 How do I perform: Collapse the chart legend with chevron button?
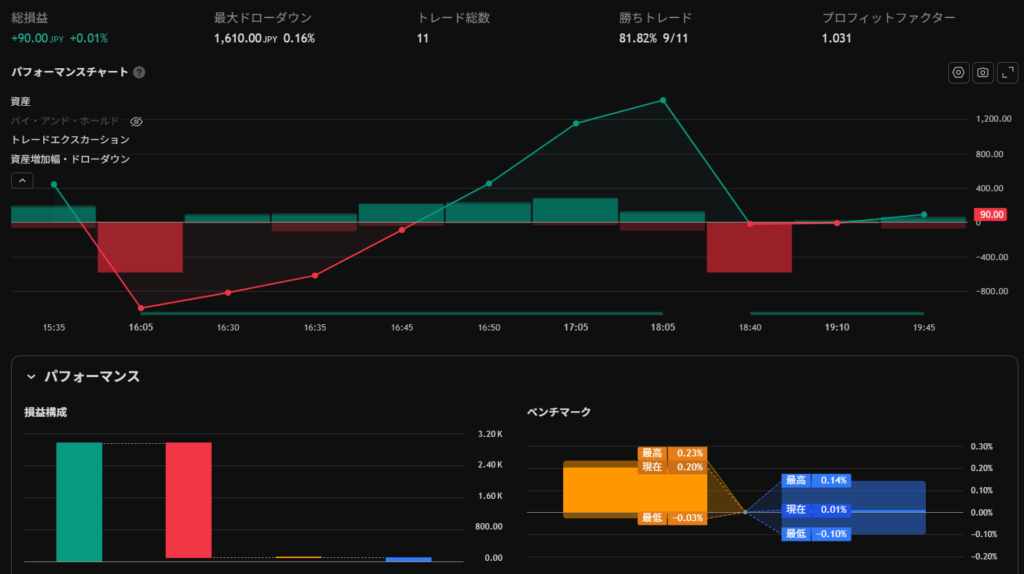click(22, 181)
